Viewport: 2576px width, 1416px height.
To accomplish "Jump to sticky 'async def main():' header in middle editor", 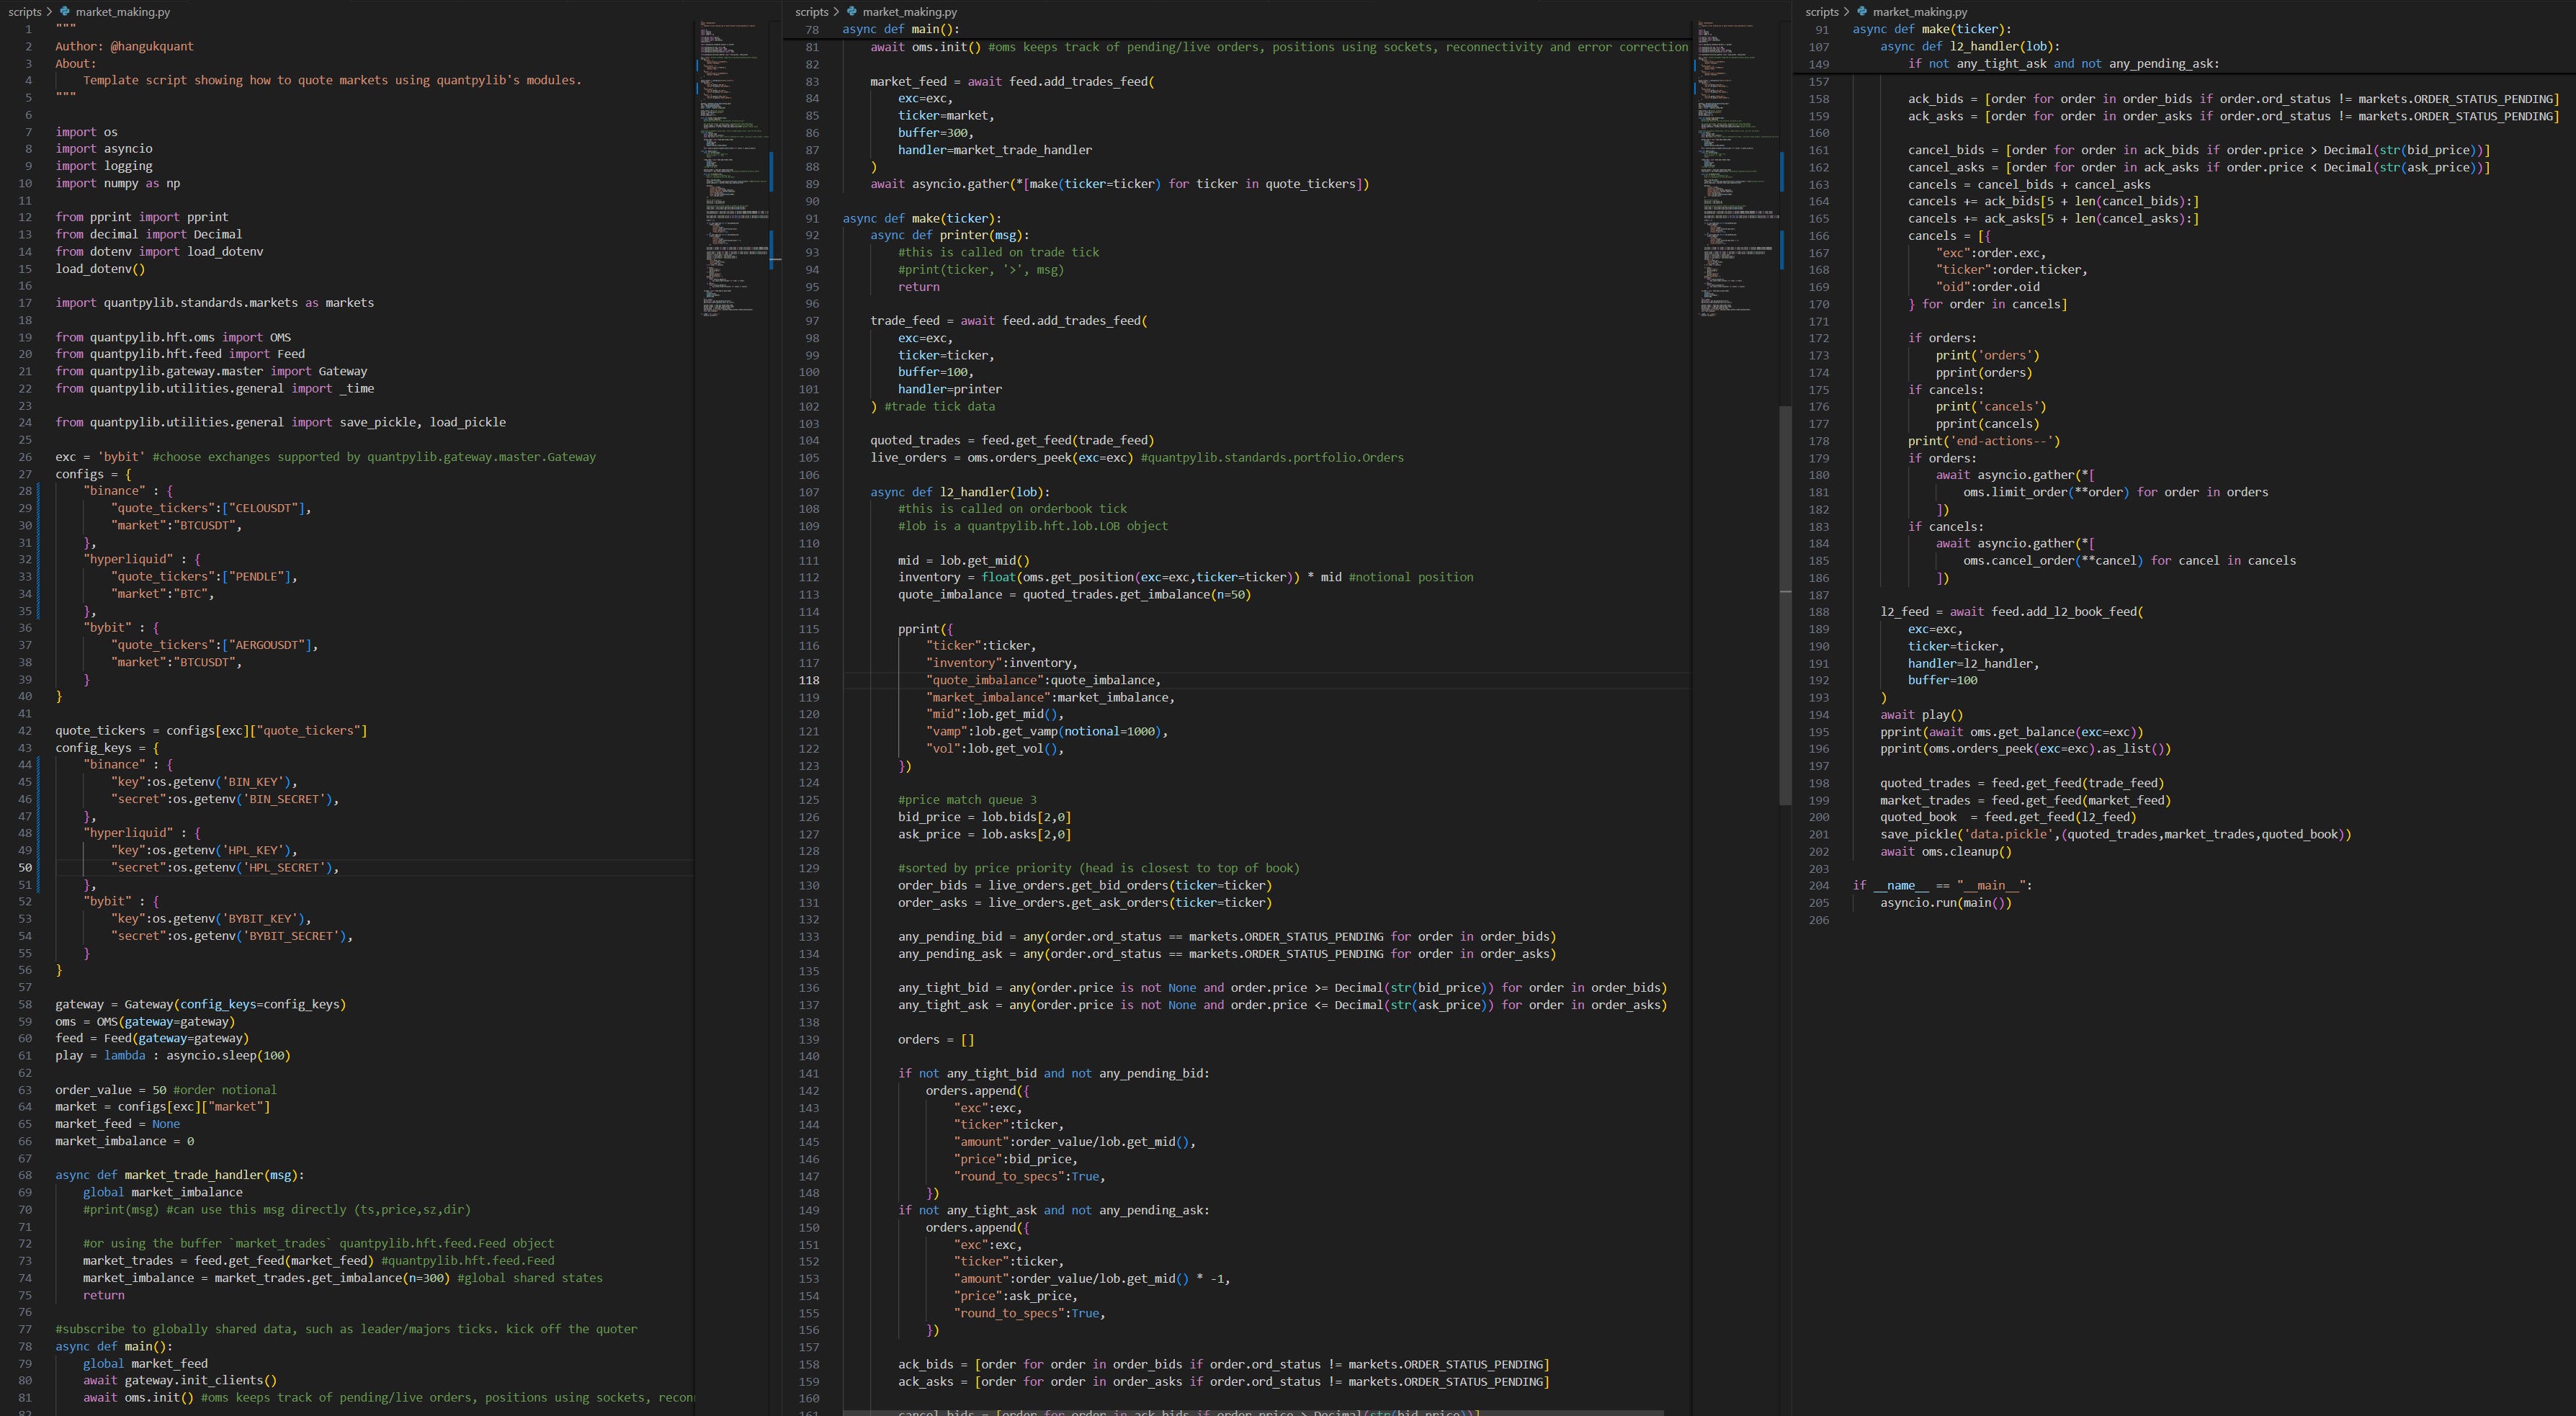I will [901, 29].
